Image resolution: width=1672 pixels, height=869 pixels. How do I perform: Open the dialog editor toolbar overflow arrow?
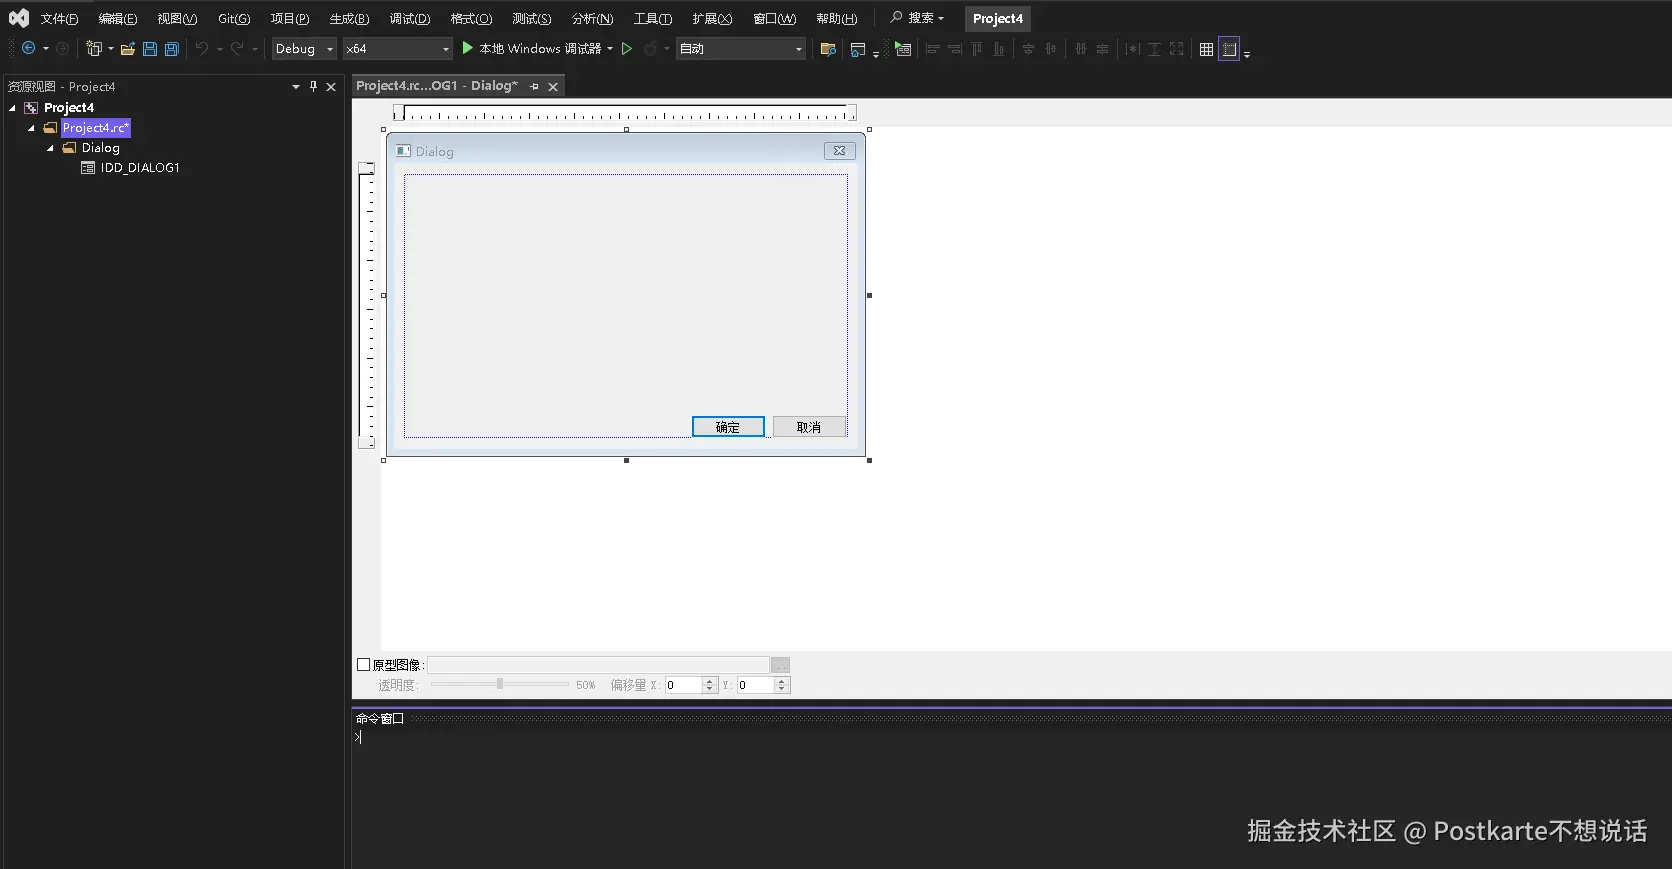click(x=1247, y=53)
